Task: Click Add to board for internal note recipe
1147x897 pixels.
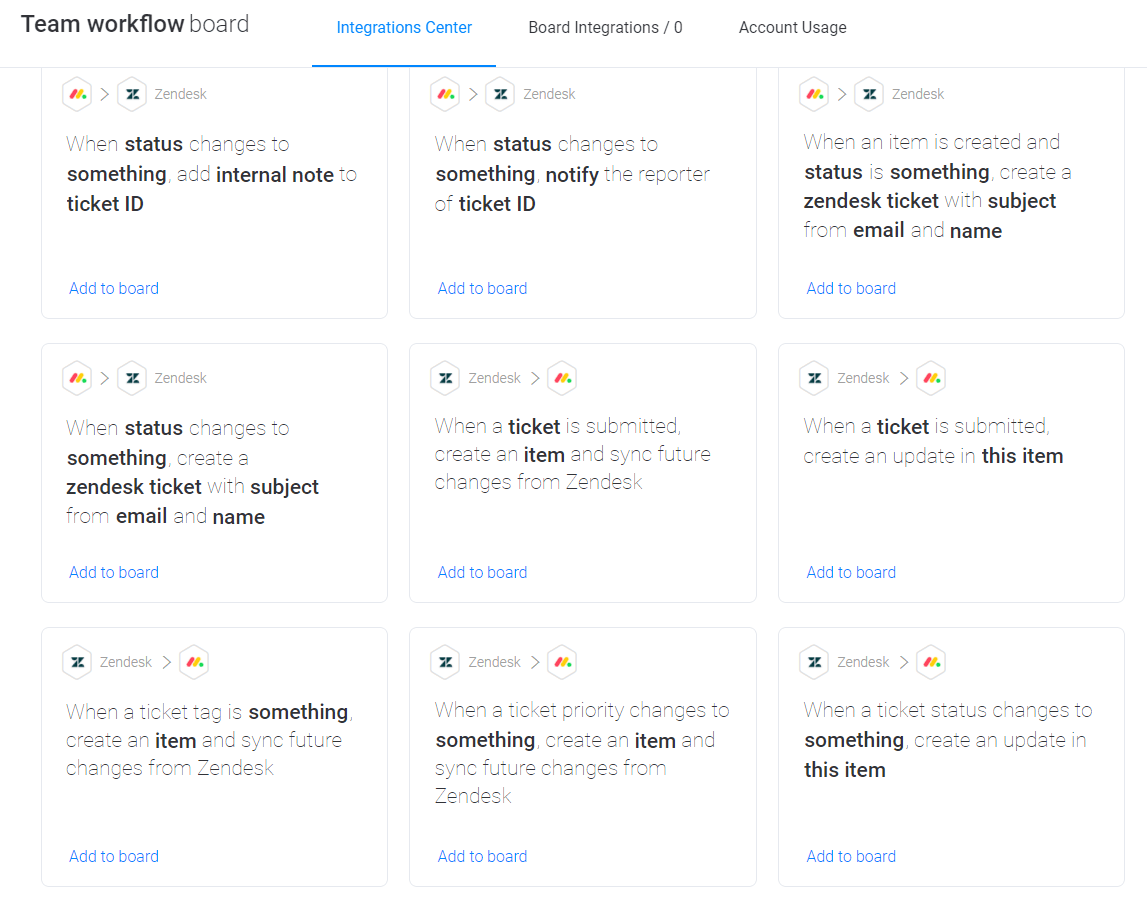Action: coord(113,288)
